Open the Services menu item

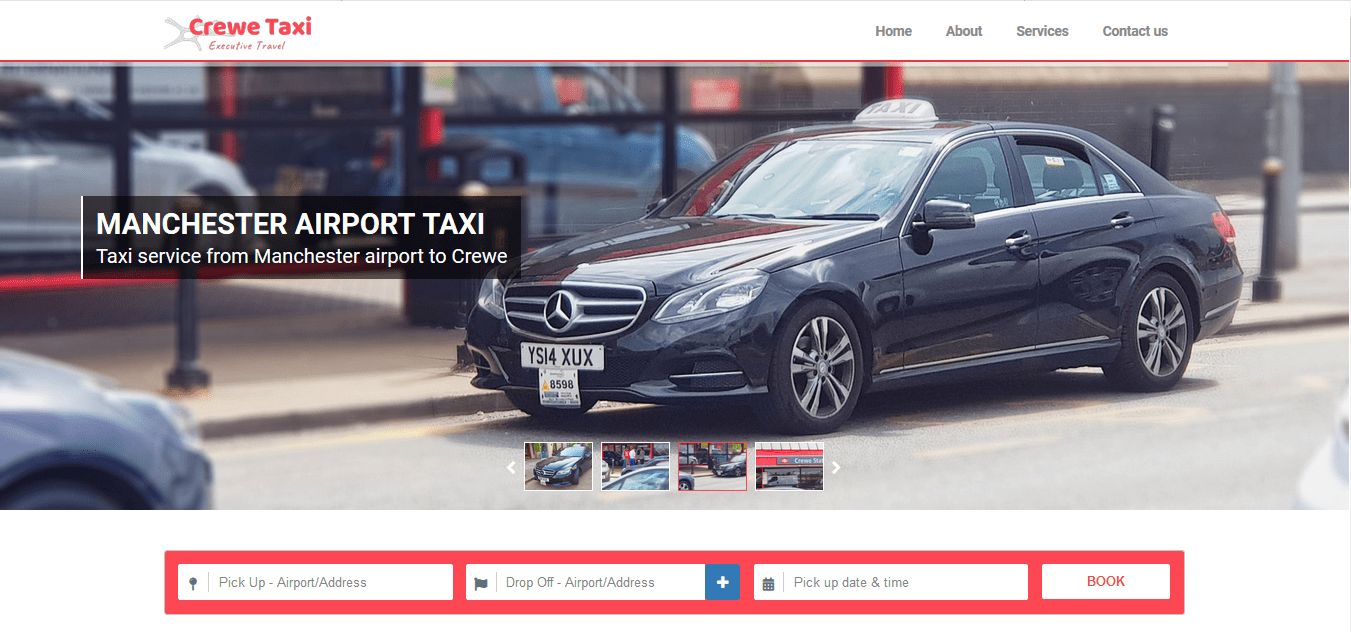(1042, 31)
